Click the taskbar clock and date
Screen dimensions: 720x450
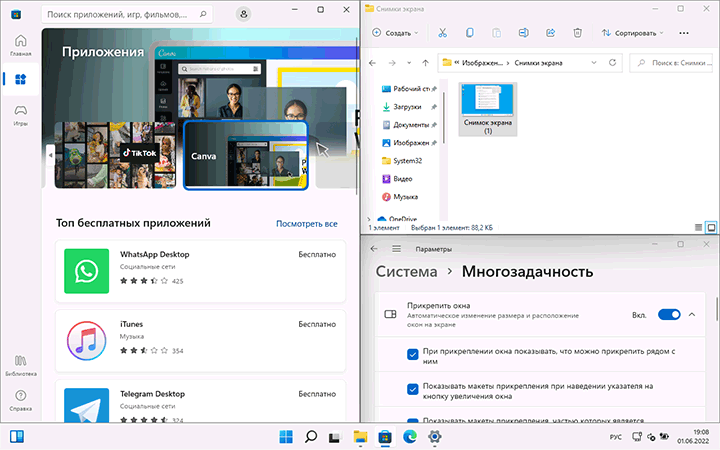[693, 436]
